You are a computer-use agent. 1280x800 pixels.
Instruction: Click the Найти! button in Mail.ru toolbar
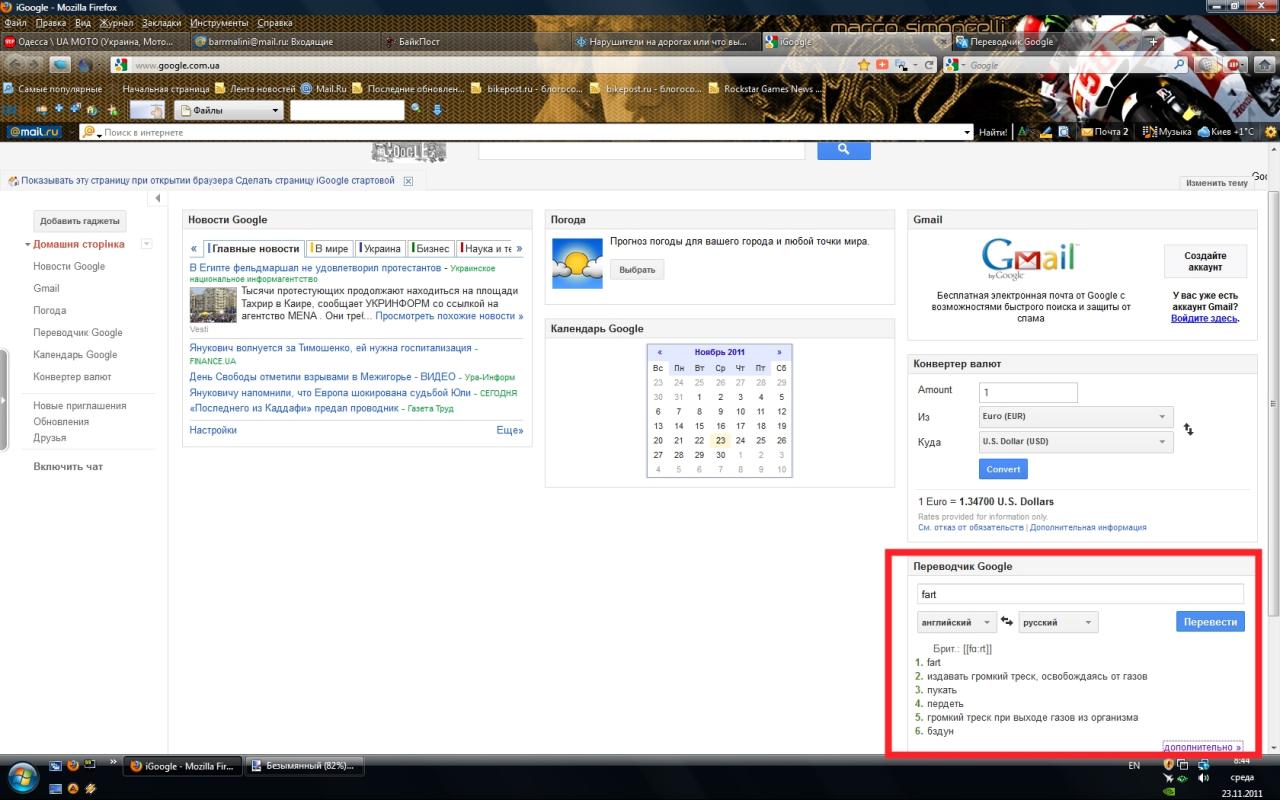tap(993, 132)
